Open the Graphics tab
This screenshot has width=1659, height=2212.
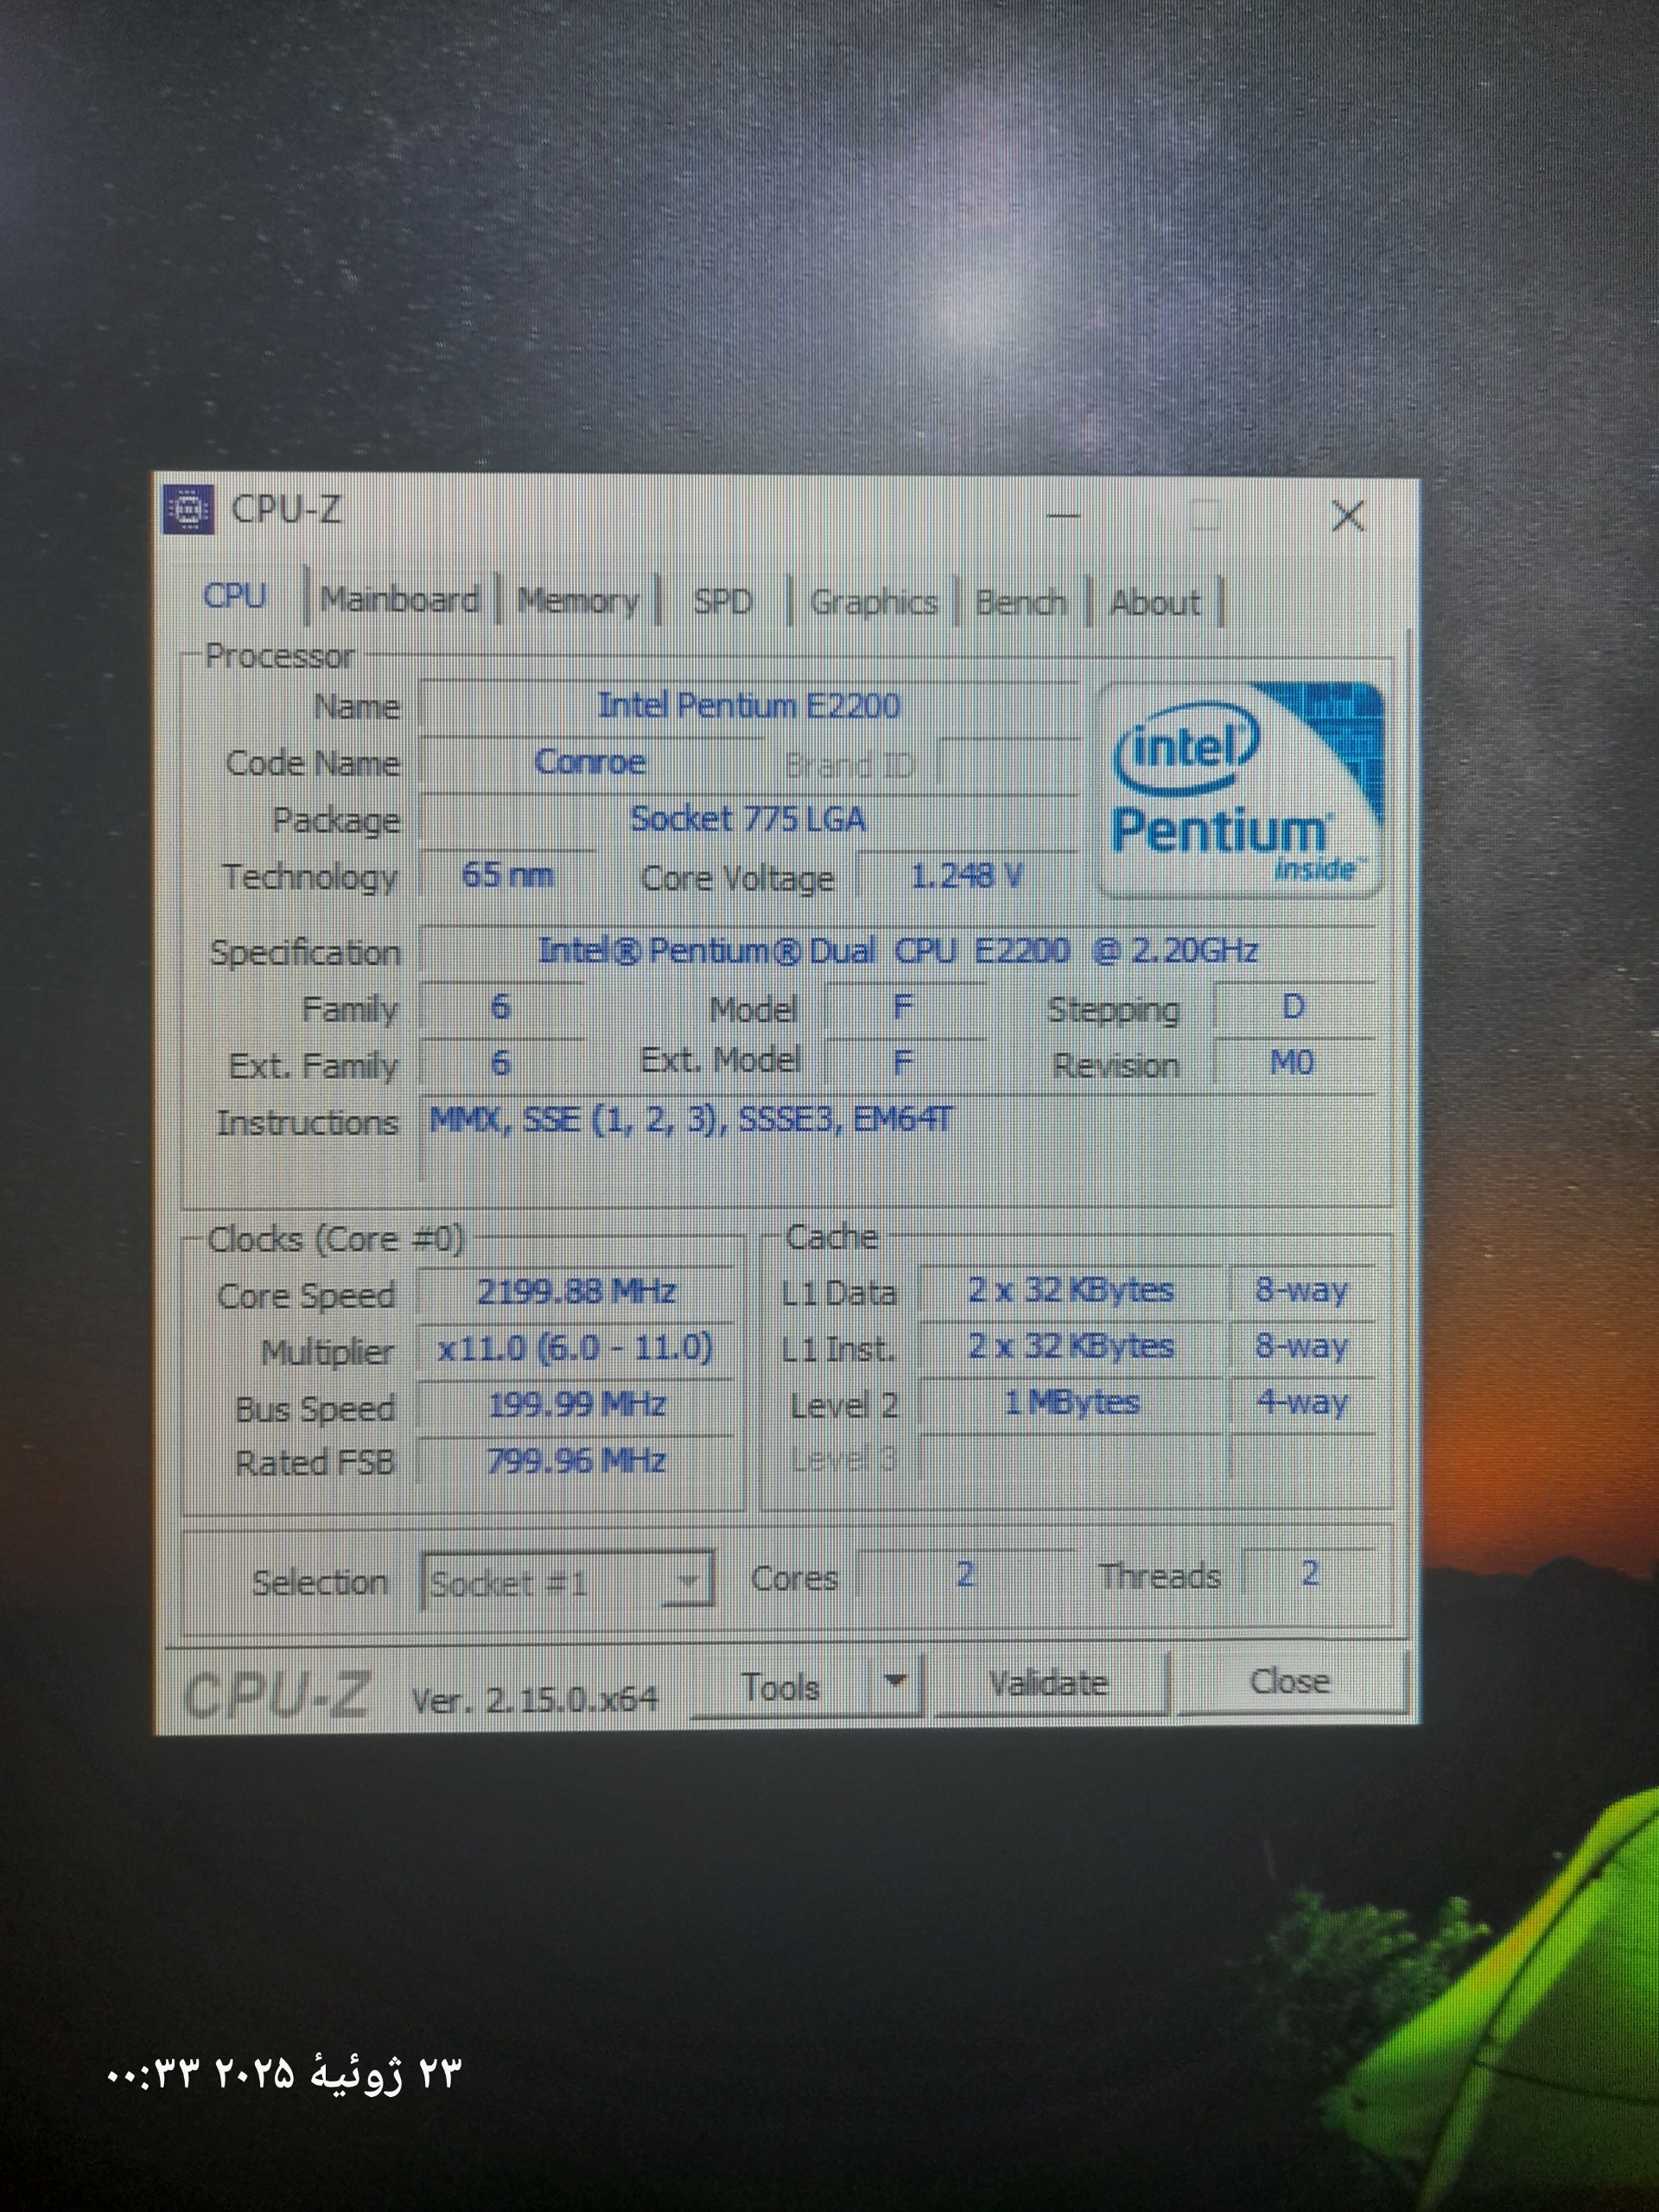click(873, 603)
